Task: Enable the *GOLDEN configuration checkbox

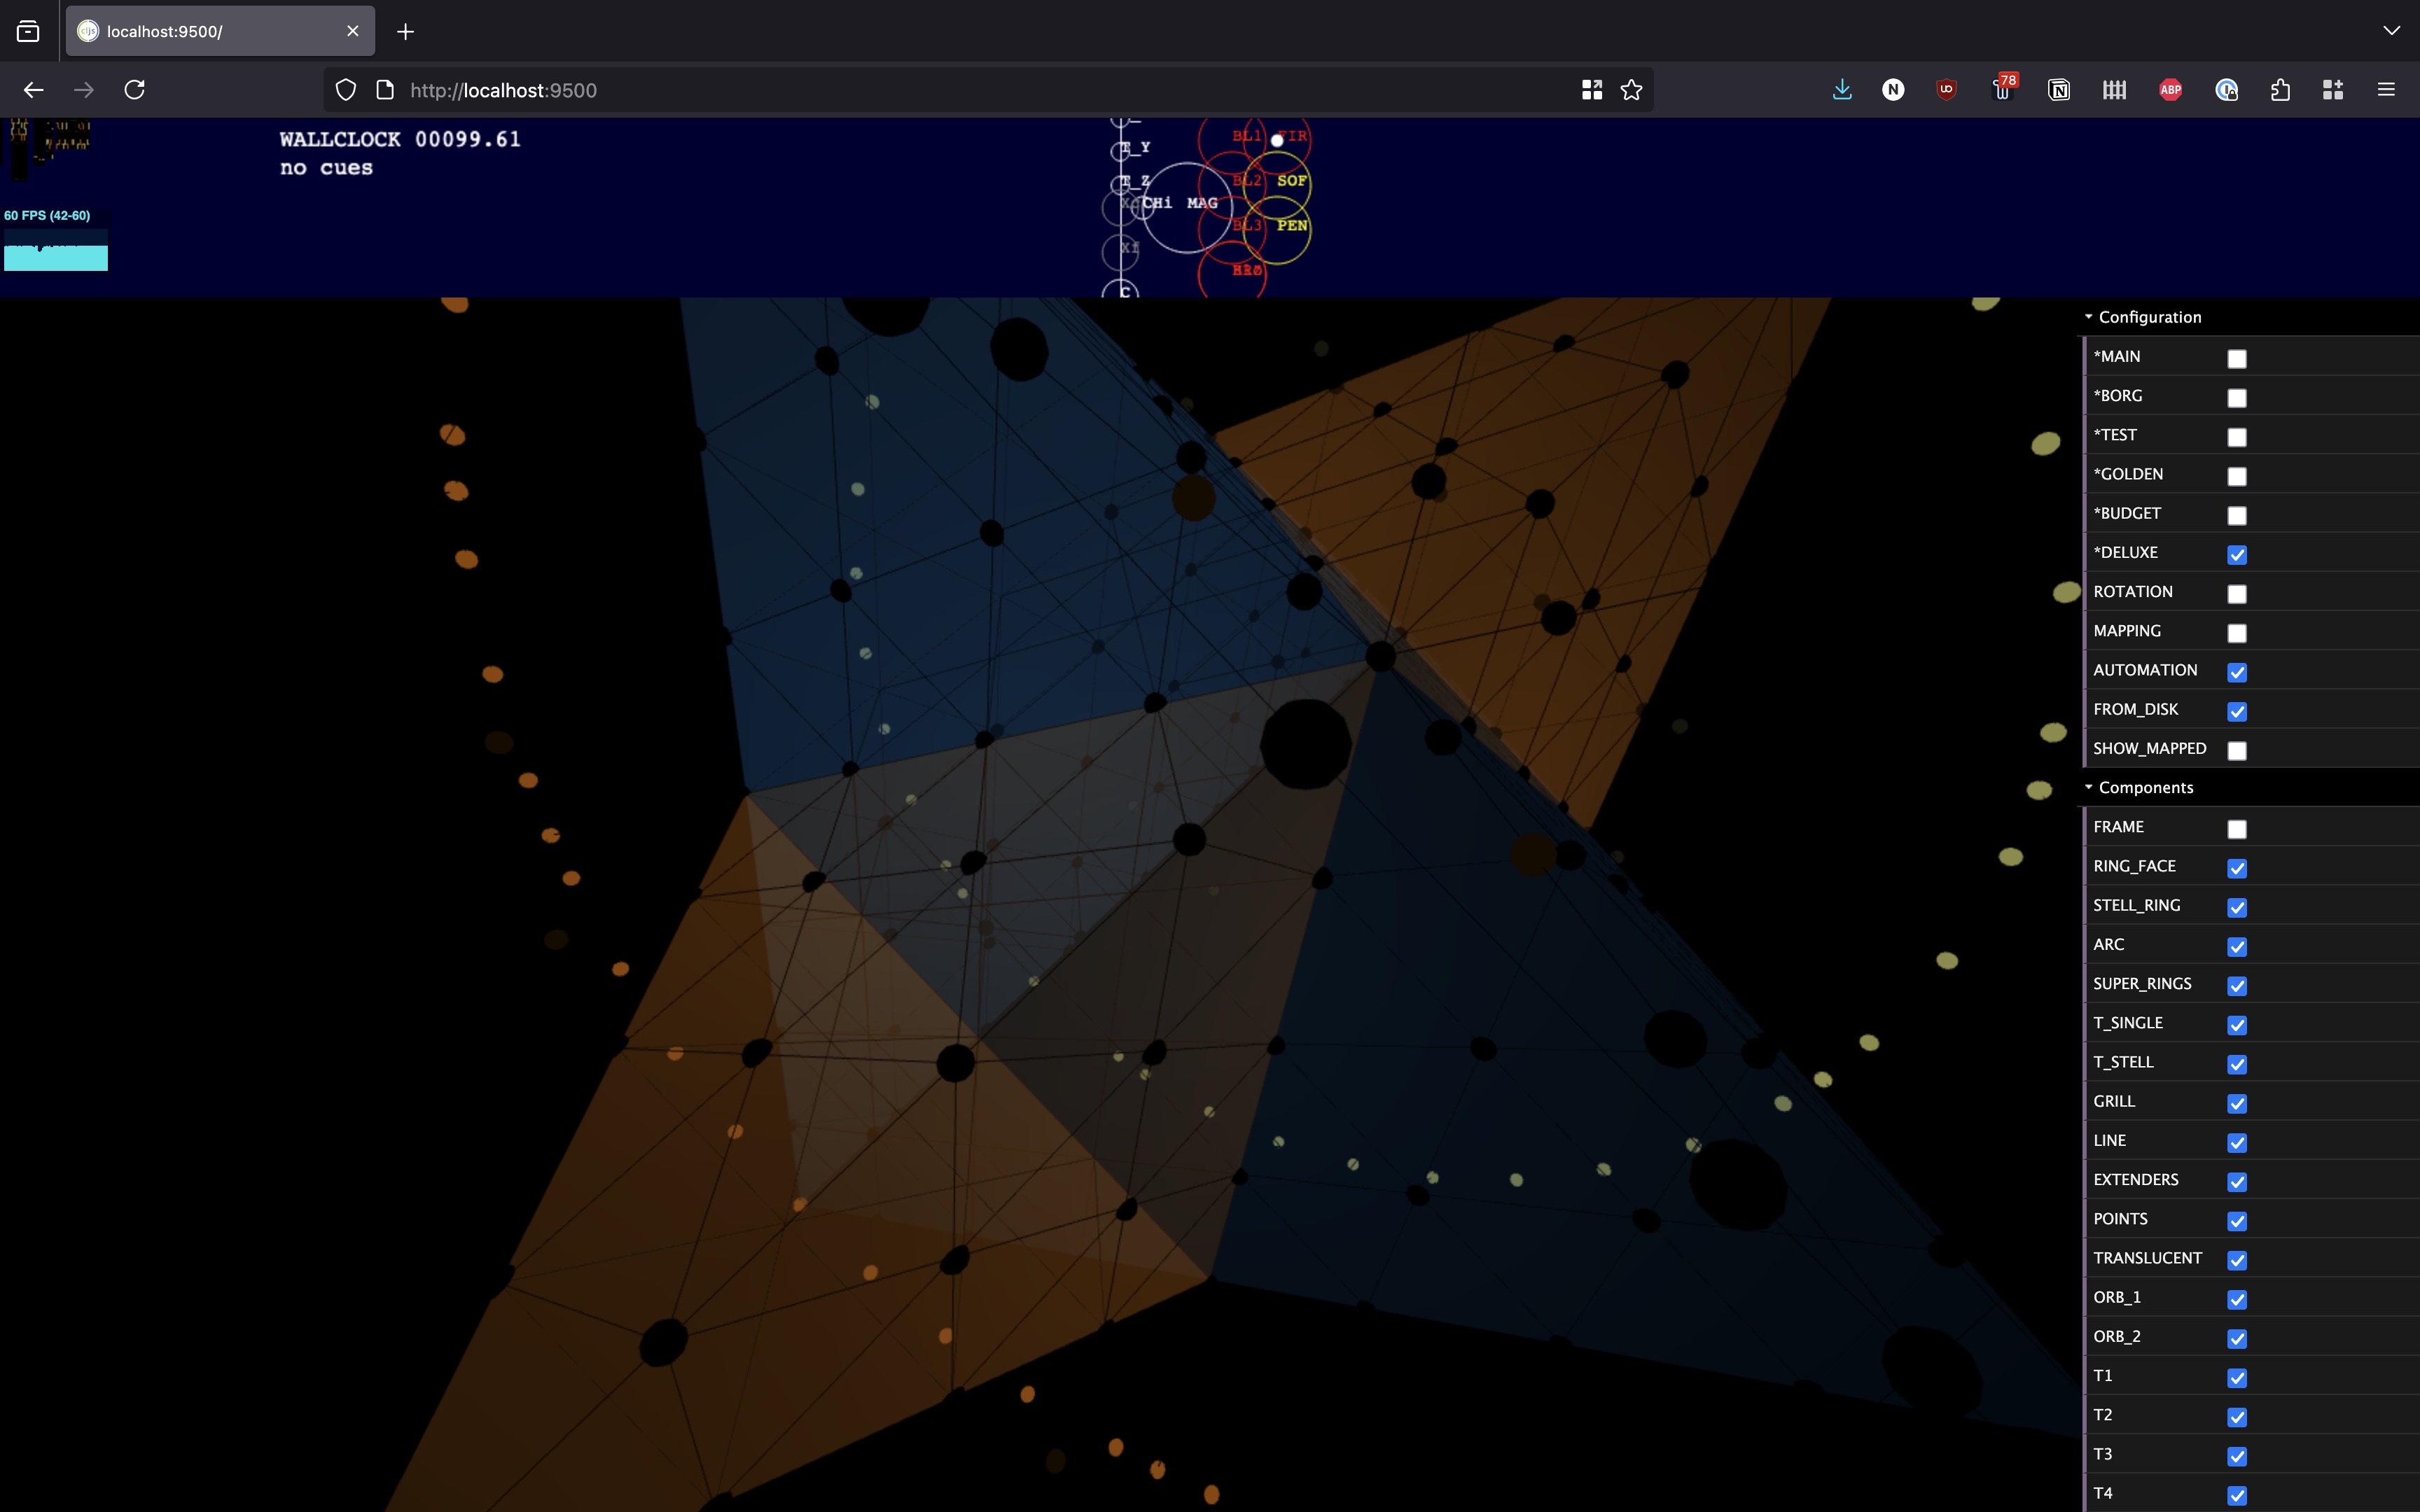Action: tap(2237, 476)
